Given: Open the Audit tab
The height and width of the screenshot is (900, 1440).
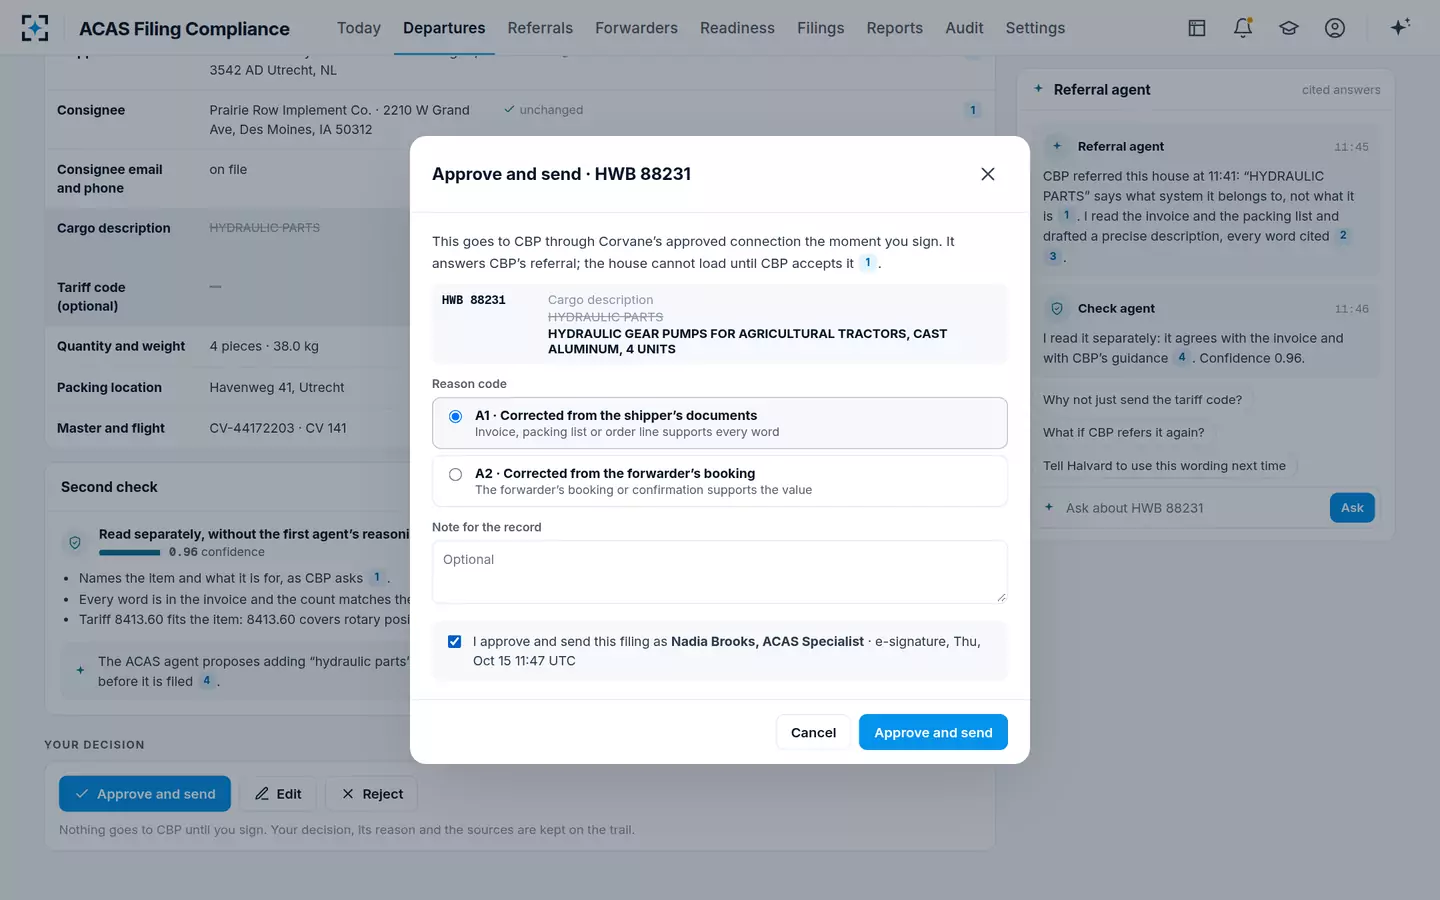Looking at the screenshot, I should coord(964,28).
